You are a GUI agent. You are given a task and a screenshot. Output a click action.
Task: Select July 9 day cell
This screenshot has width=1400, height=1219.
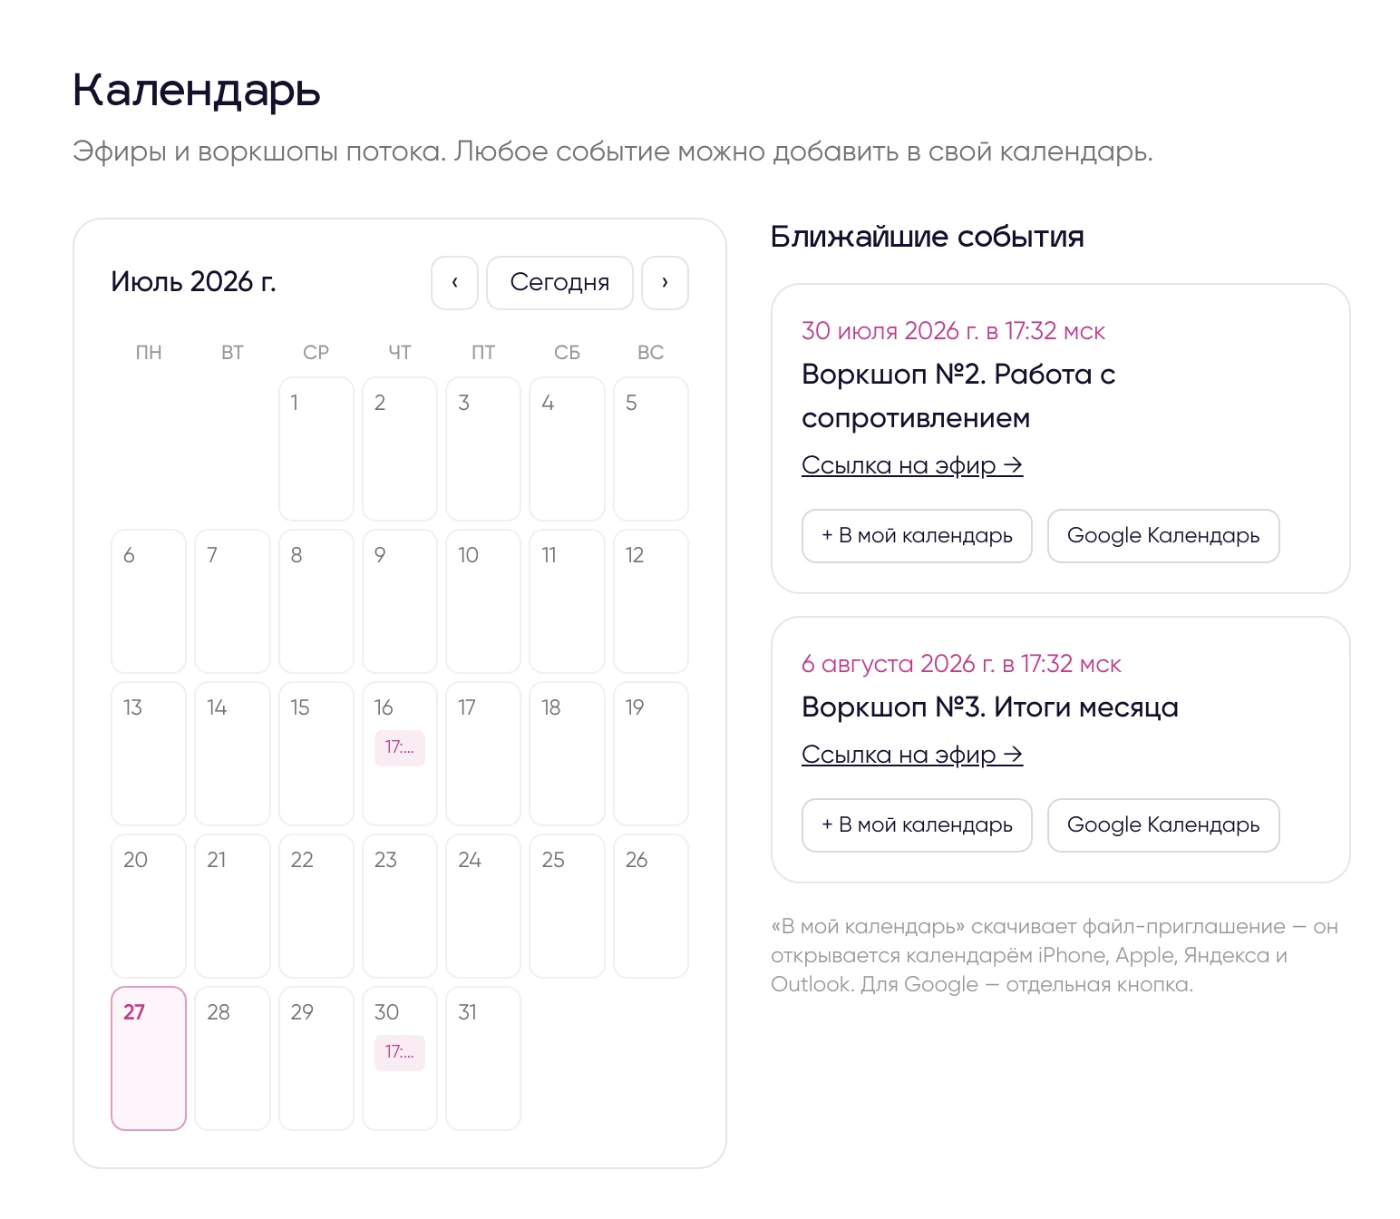click(400, 602)
